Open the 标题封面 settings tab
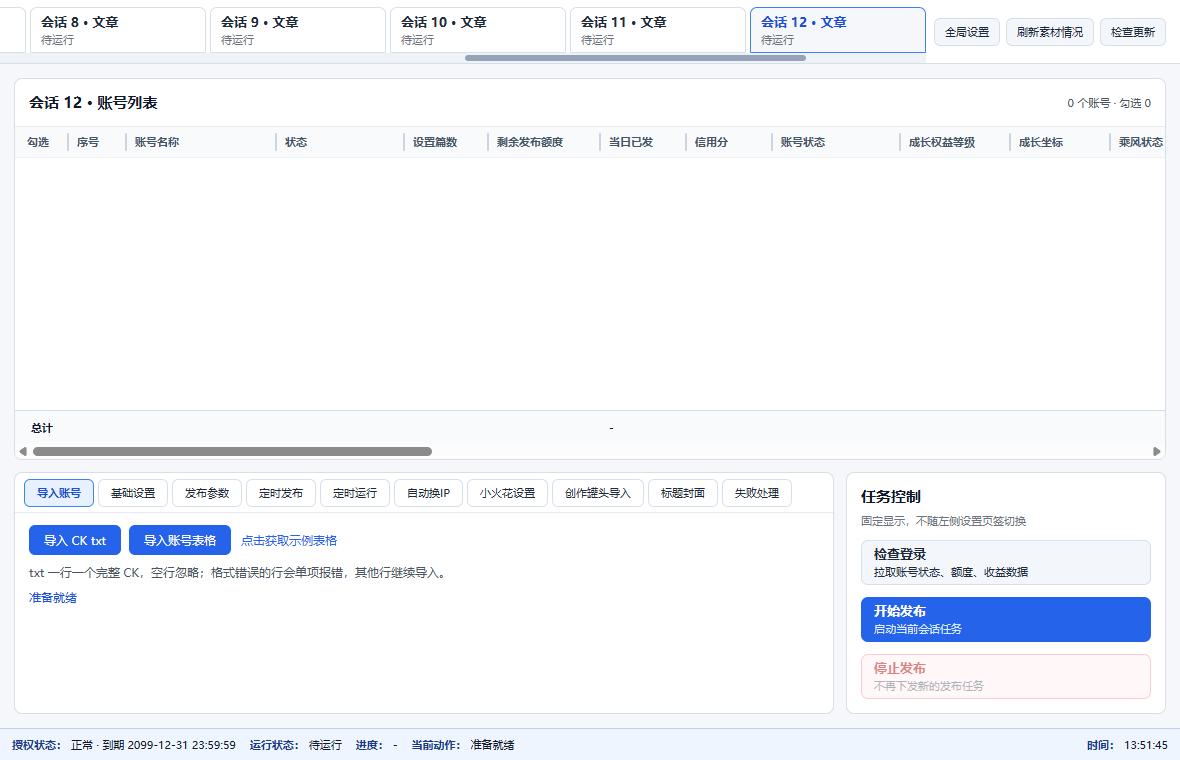 coord(683,493)
